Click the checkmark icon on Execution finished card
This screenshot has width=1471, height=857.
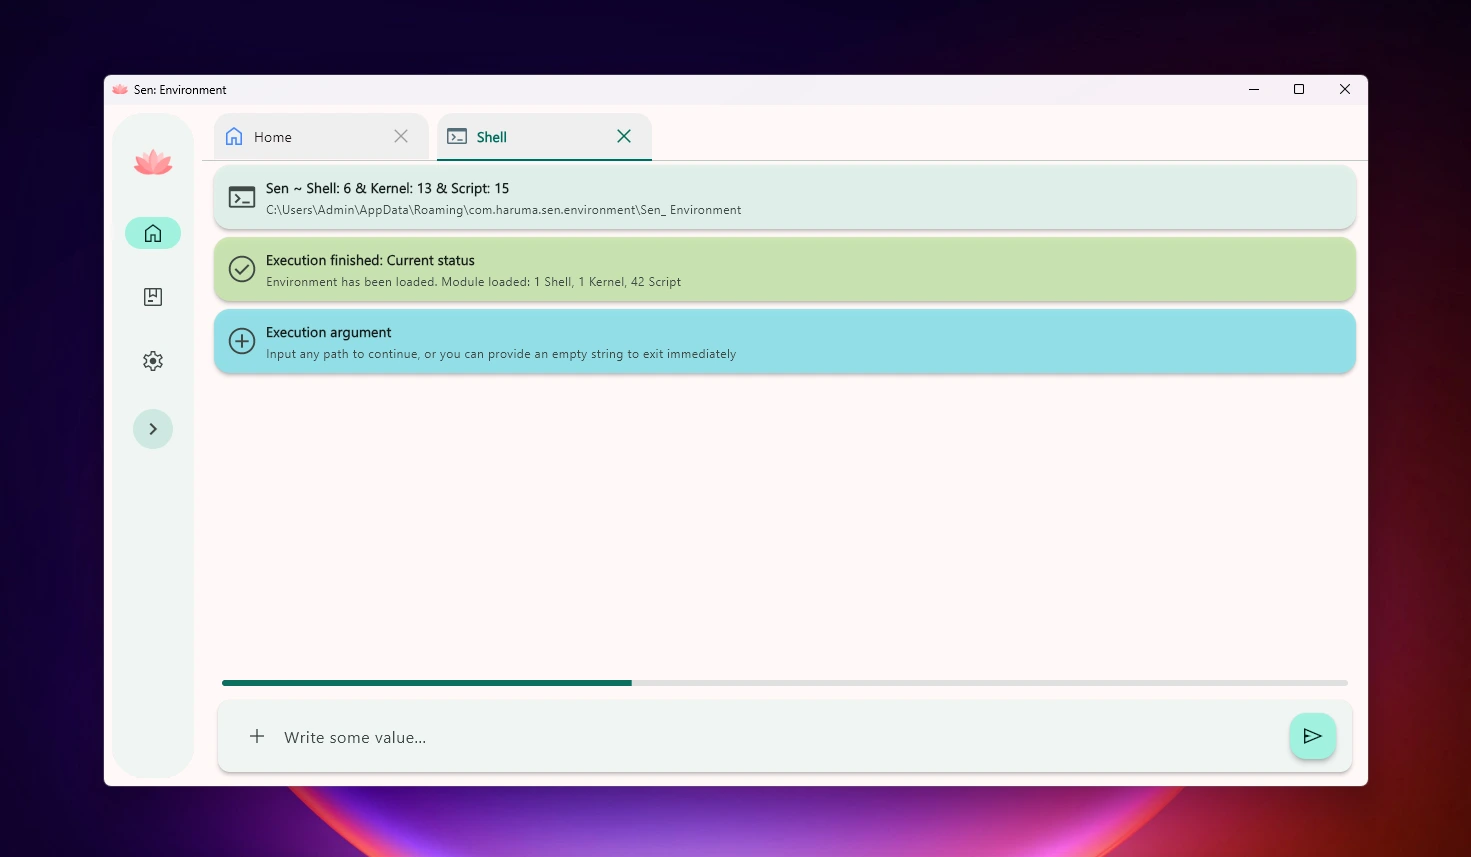tap(242, 269)
